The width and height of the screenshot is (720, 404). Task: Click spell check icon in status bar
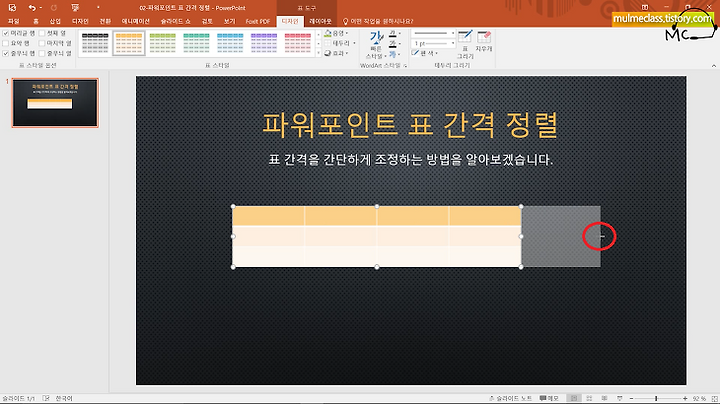coord(46,398)
